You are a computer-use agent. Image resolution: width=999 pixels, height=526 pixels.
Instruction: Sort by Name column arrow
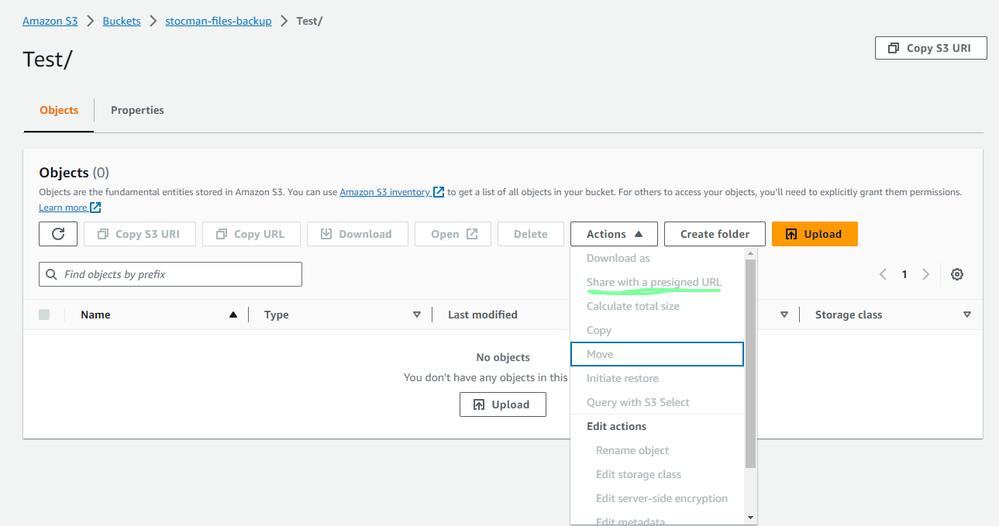[233, 315]
